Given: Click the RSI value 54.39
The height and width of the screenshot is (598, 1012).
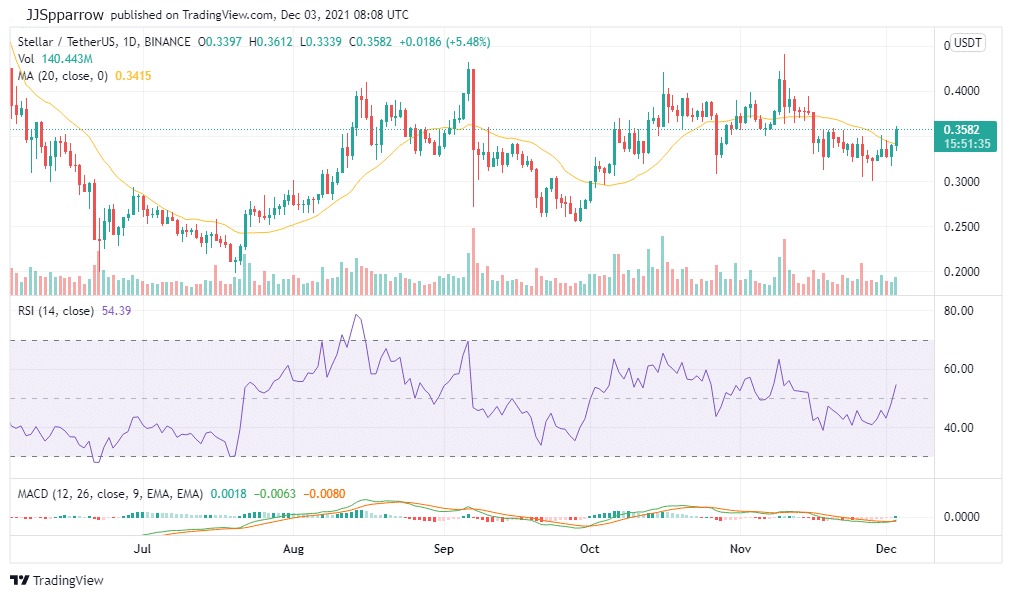Looking at the screenshot, I should coord(116,311).
